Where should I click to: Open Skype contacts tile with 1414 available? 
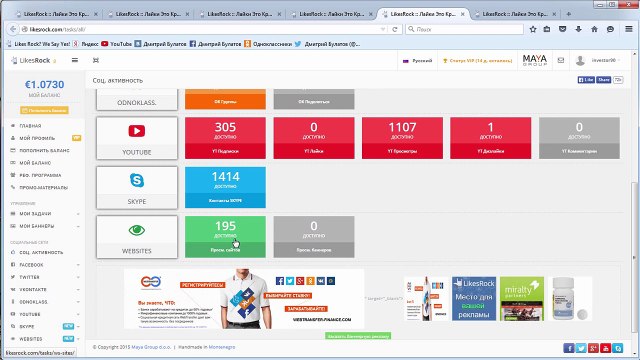tap(225, 187)
